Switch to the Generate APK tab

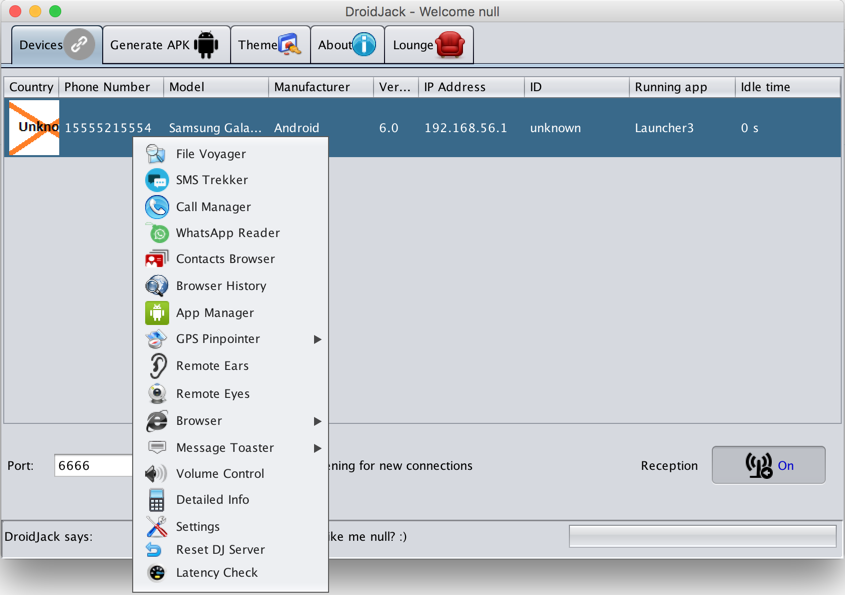(166, 45)
